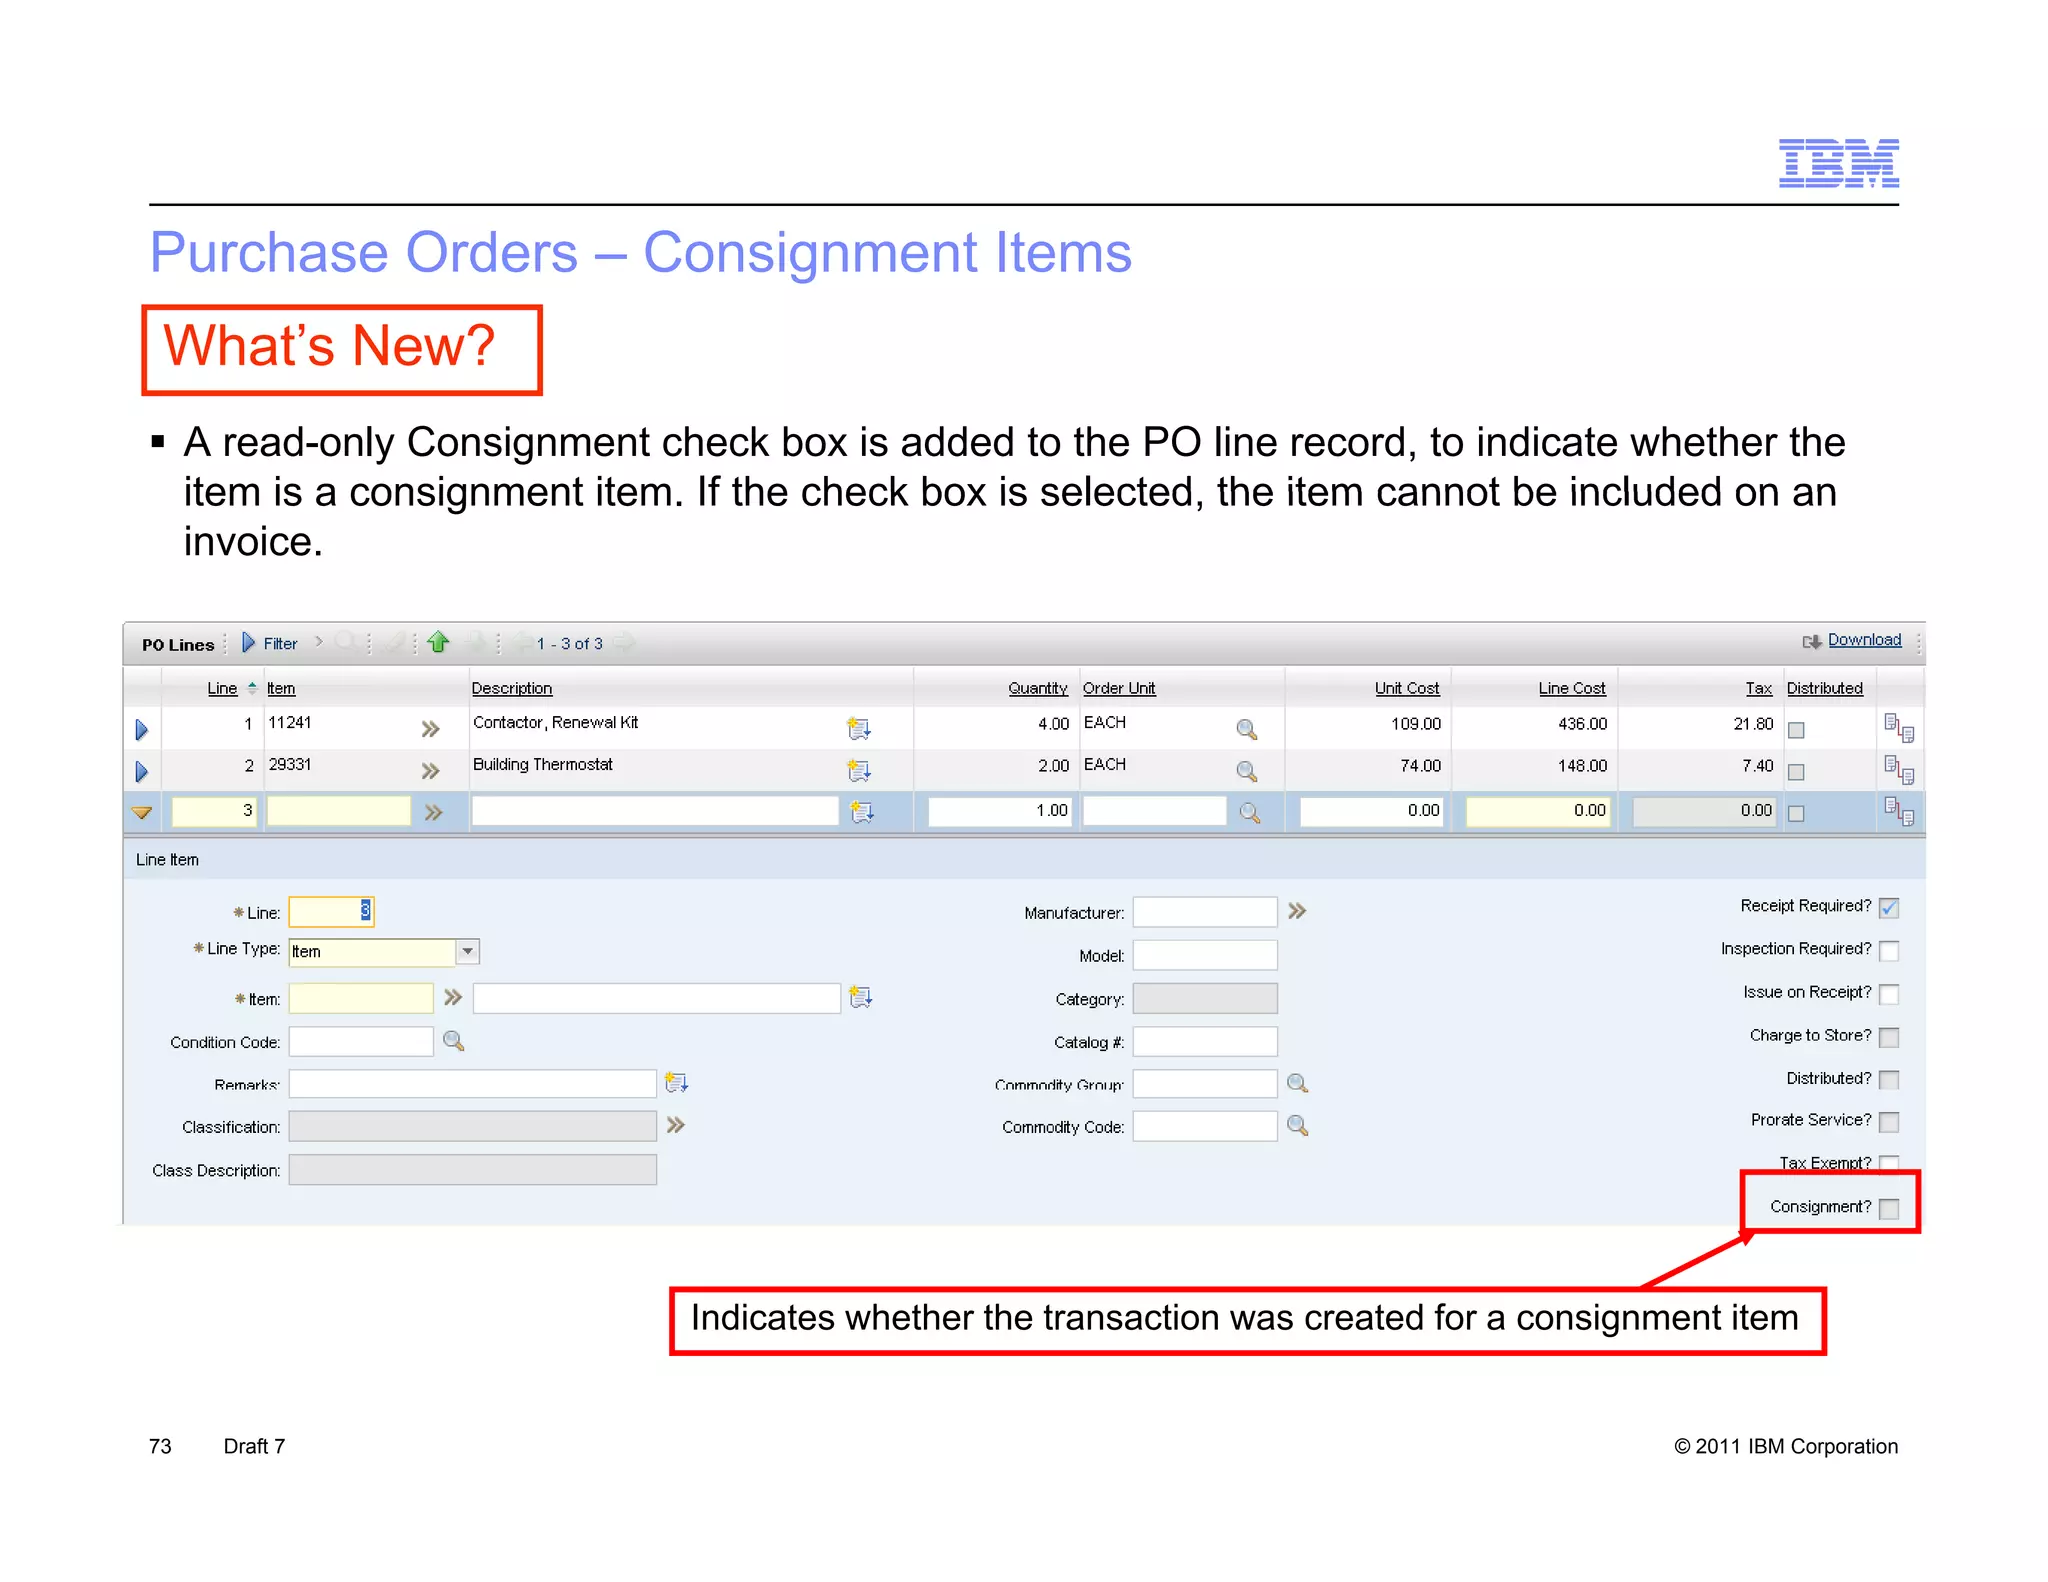Click the Manufacturer field

point(1205,912)
